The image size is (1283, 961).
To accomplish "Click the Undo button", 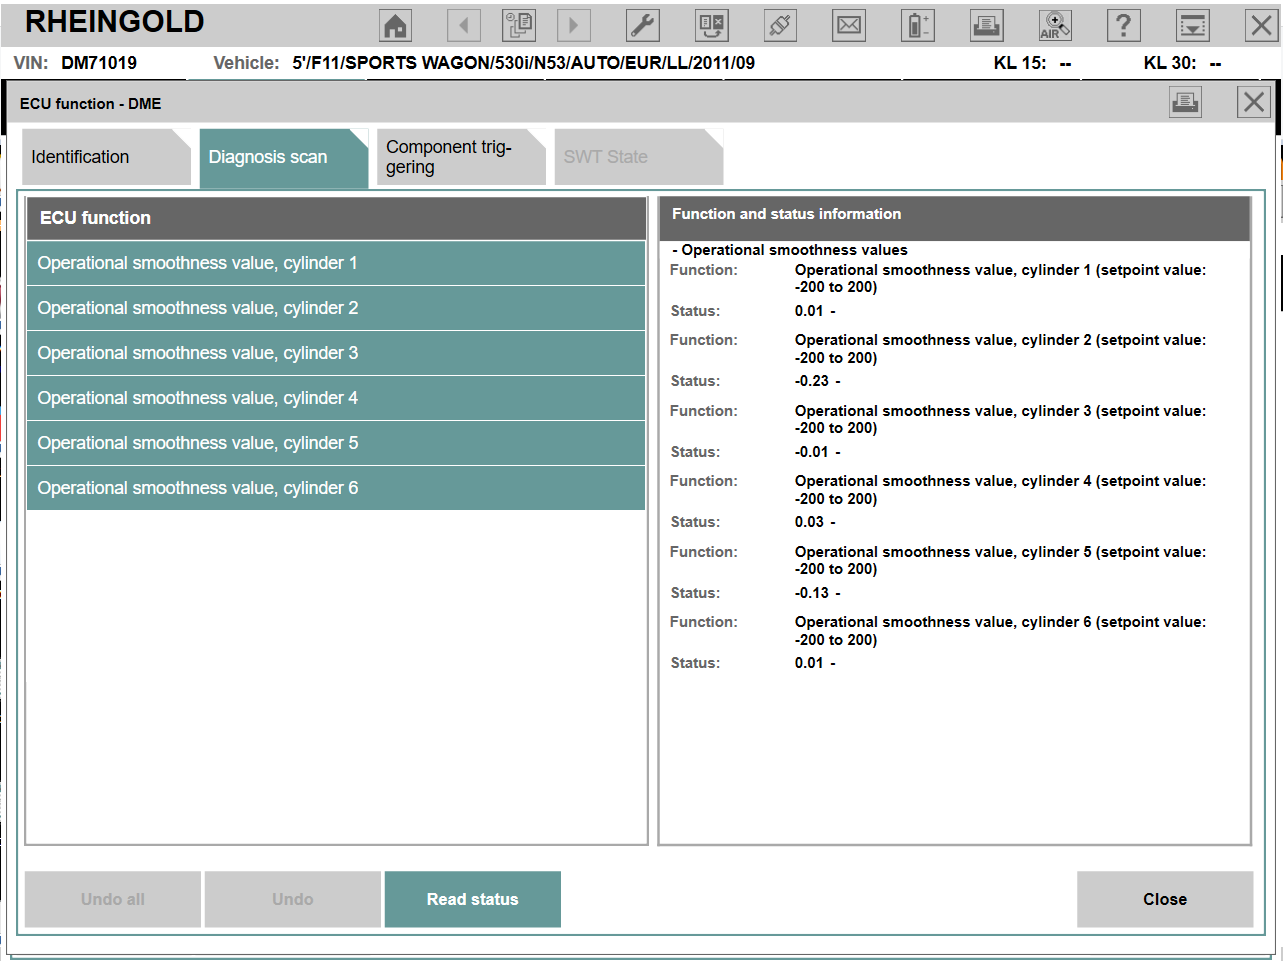I will (x=293, y=899).
